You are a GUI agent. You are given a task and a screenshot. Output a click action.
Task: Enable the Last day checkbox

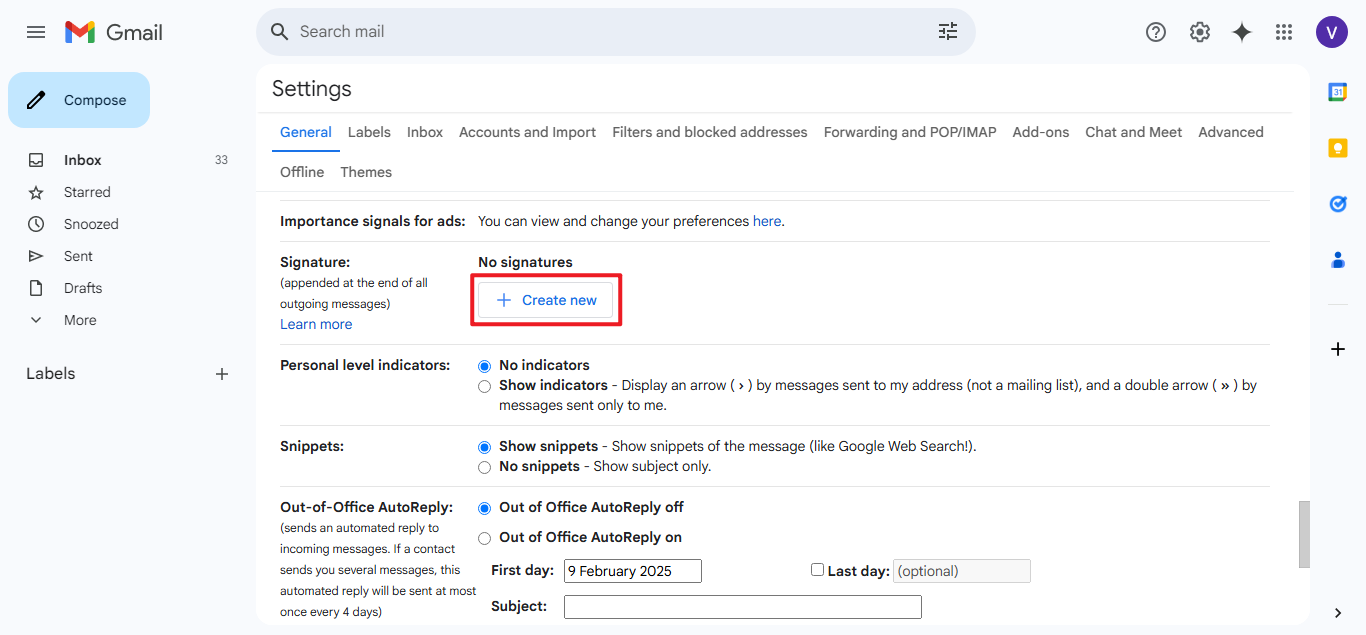(x=817, y=570)
